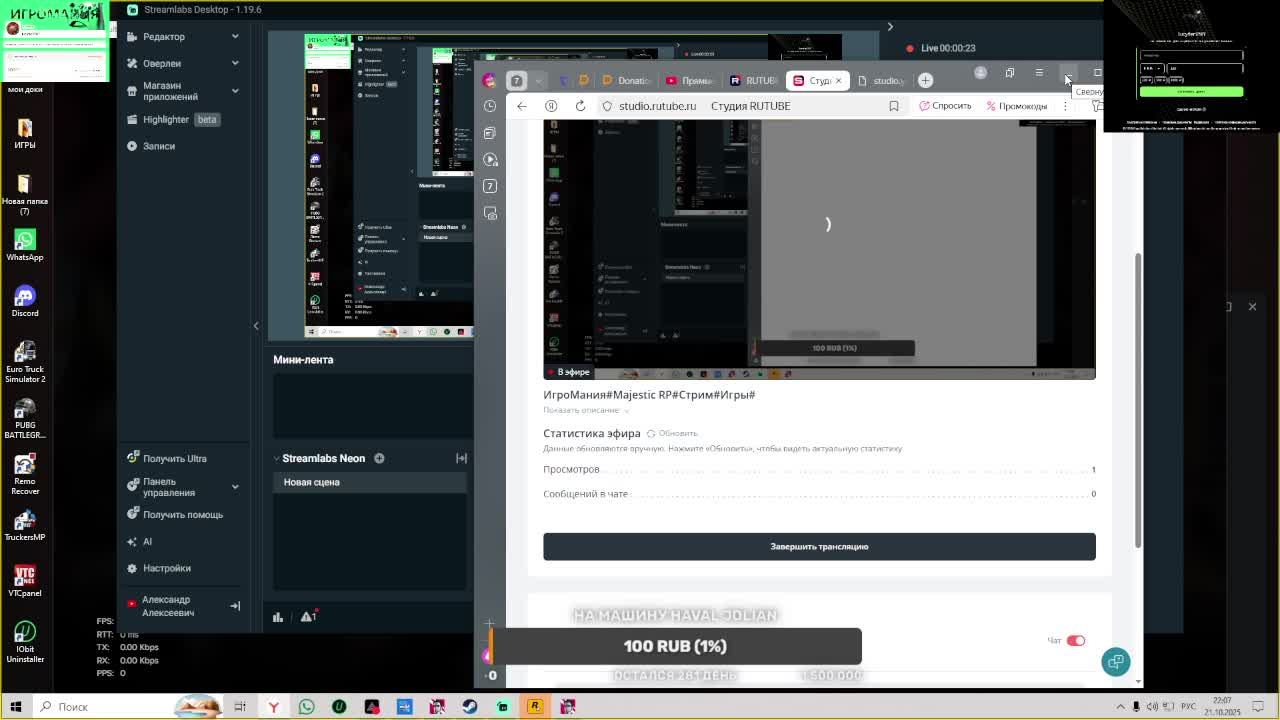Add a scene with the plus icon

point(379,458)
